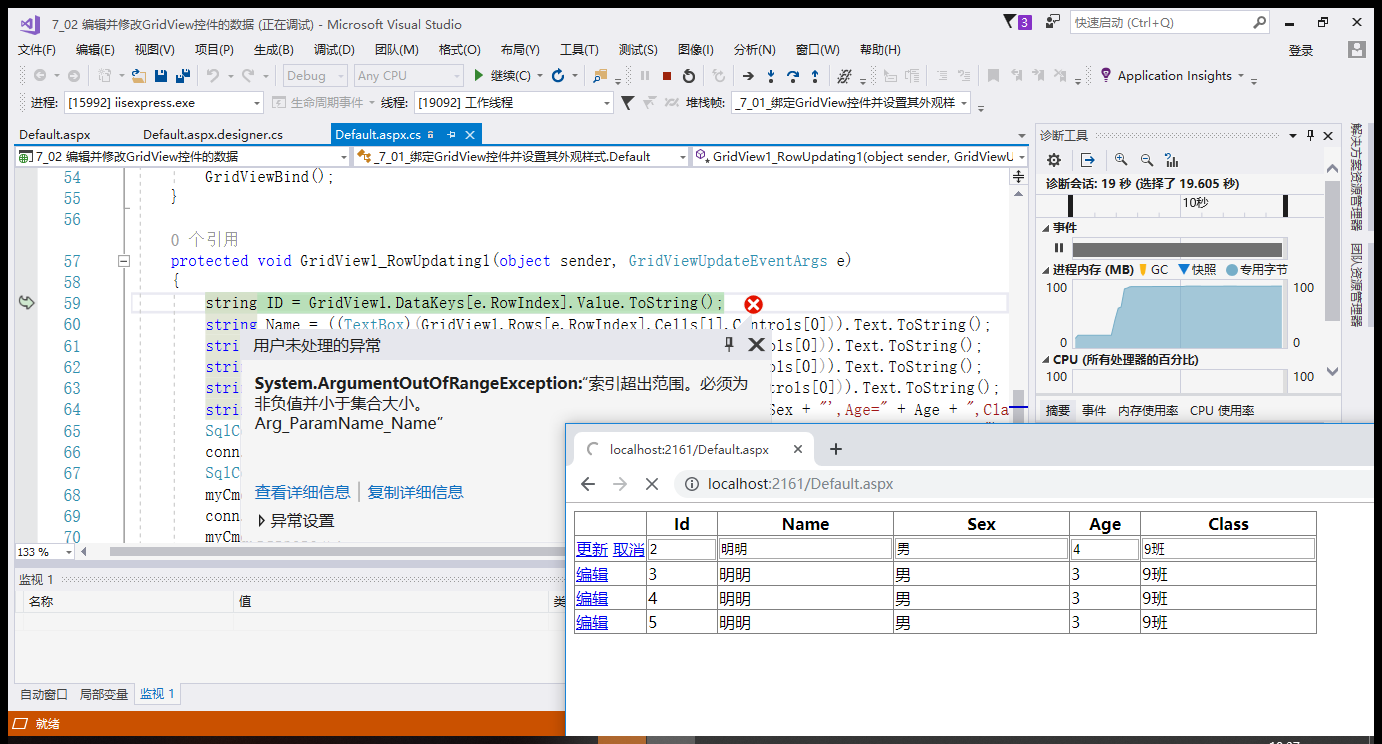This screenshot has height=744, width=1382.
Task: Click the editor horizontal scrollbar
Action: pos(335,551)
